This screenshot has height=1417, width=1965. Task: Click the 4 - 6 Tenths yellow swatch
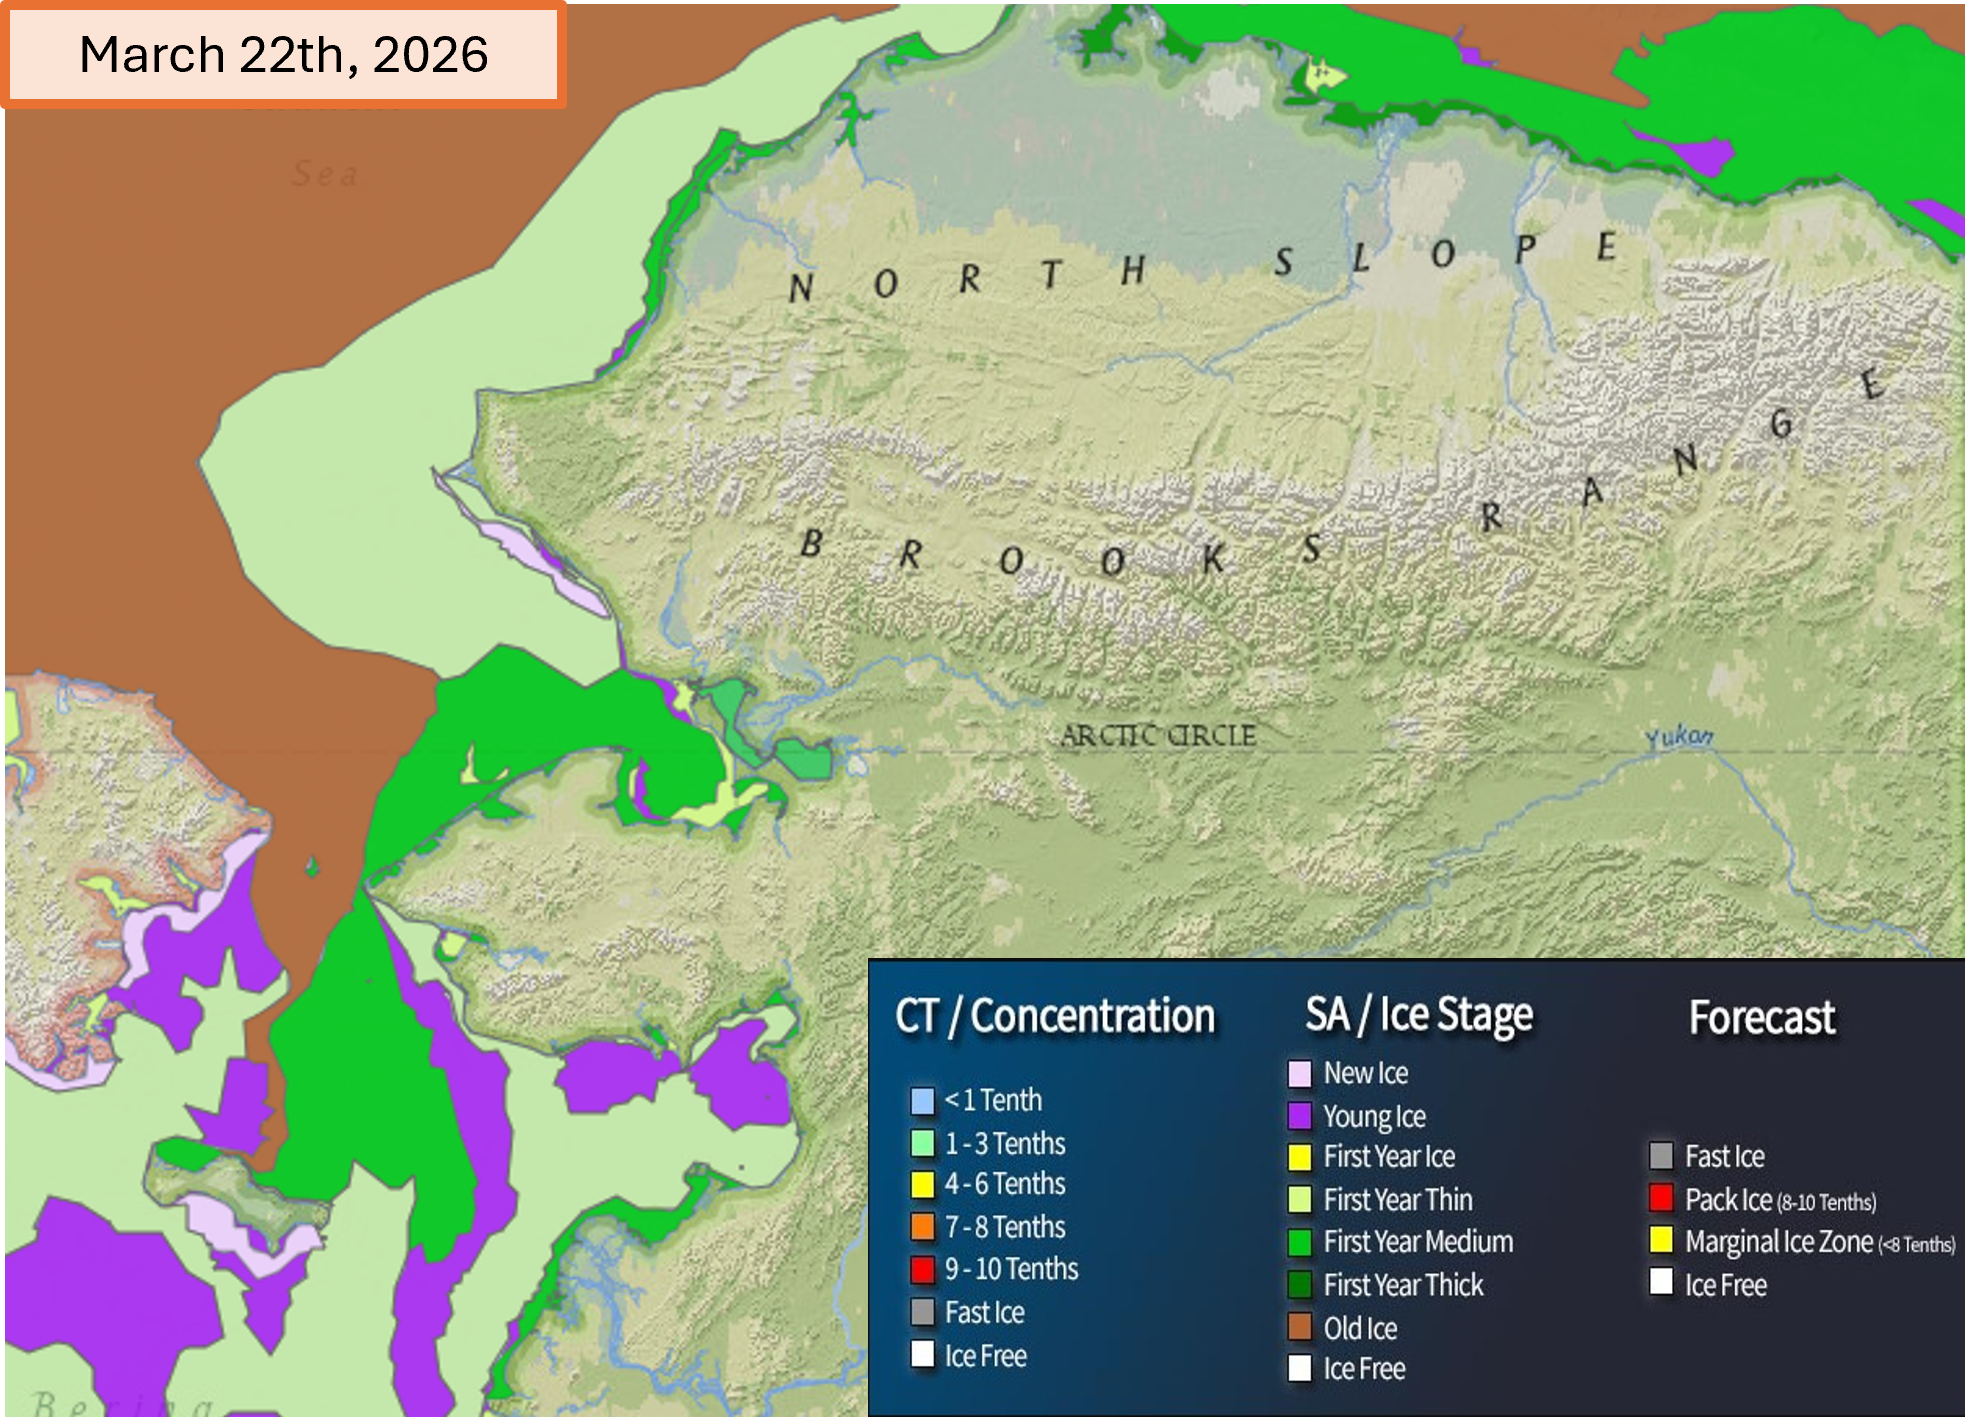click(922, 1185)
